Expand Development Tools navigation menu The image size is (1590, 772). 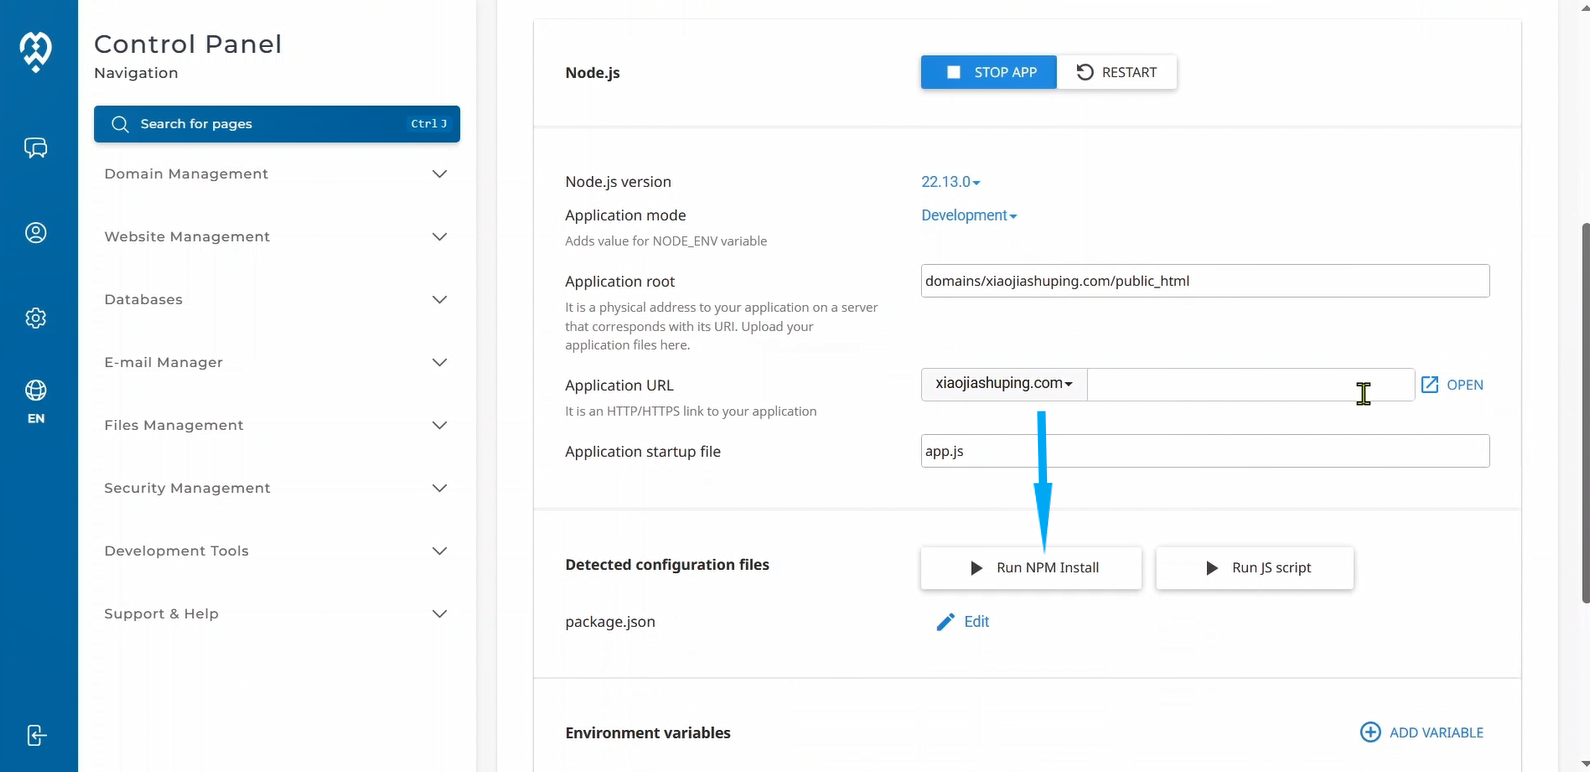(276, 551)
